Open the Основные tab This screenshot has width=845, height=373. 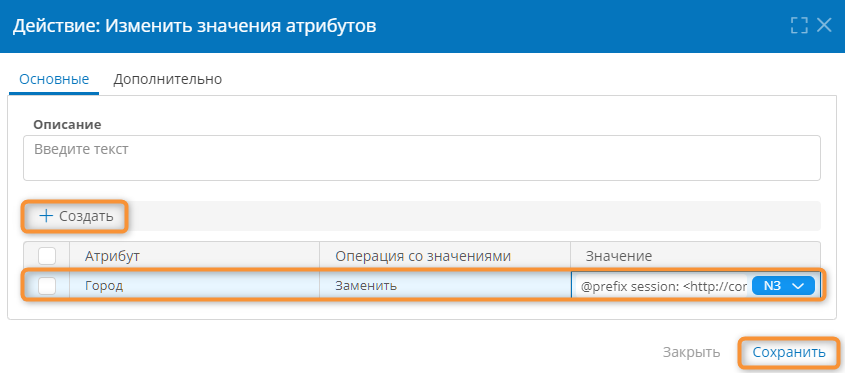point(54,79)
